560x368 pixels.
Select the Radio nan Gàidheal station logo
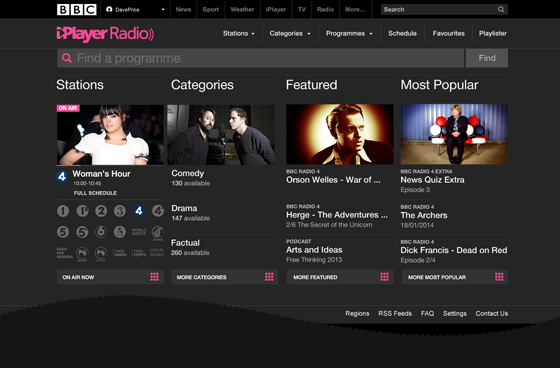tap(64, 253)
